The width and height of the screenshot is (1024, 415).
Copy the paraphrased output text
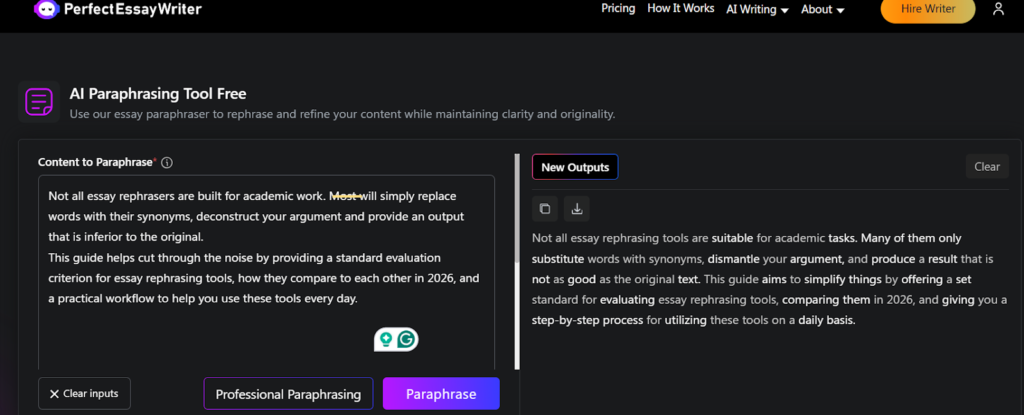click(x=545, y=209)
